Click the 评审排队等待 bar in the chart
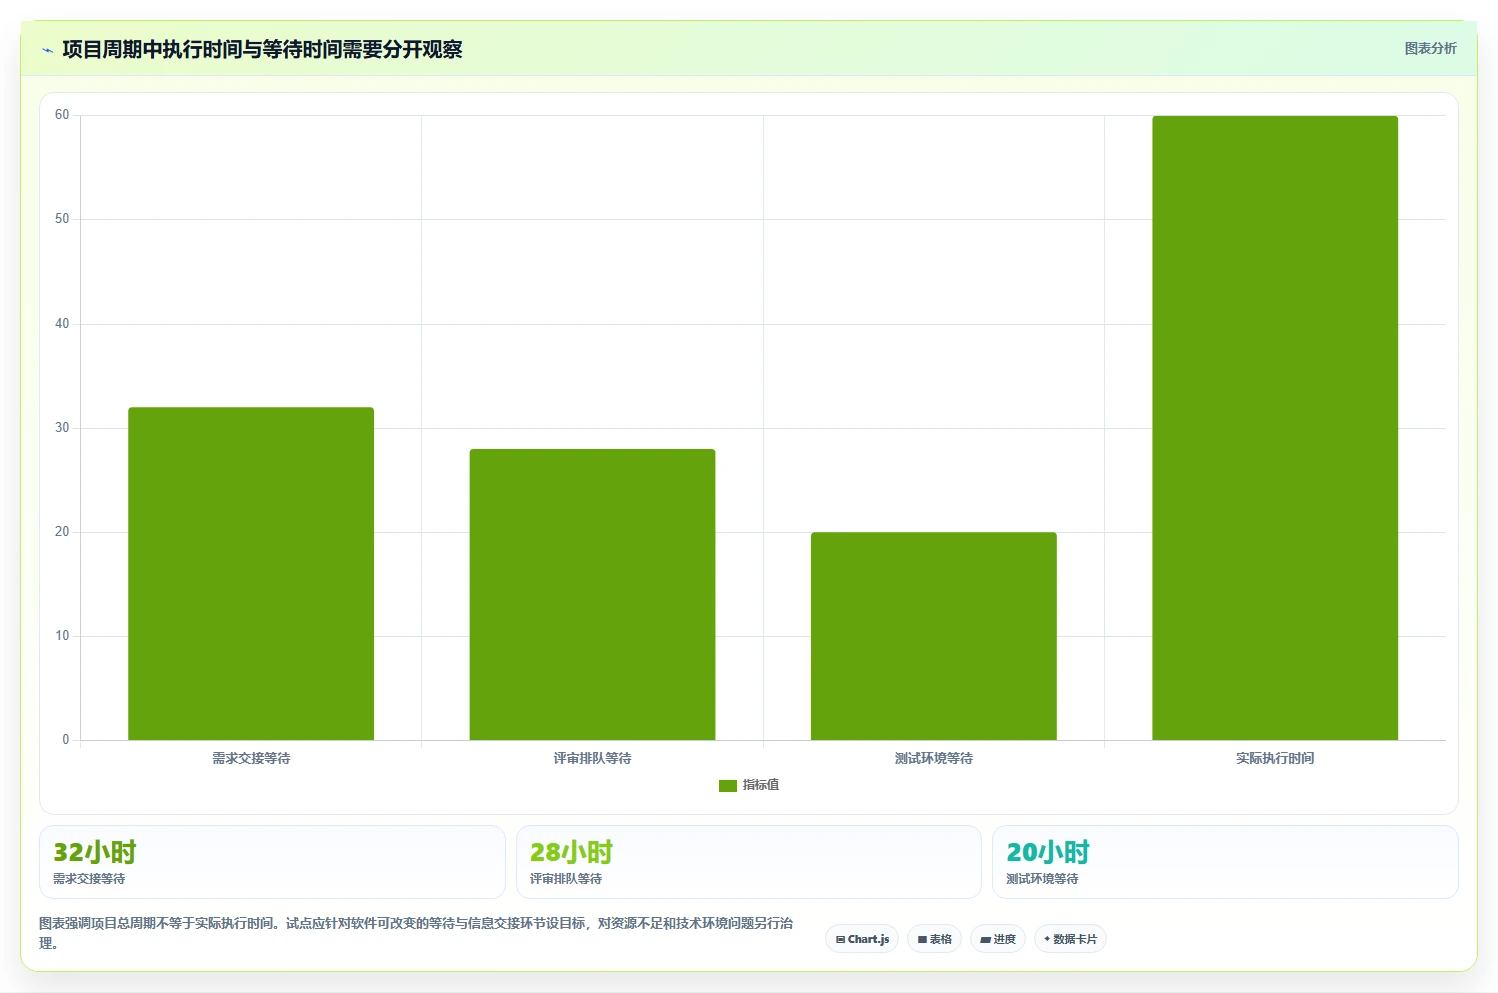The image size is (1498, 993). (x=592, y=595)
